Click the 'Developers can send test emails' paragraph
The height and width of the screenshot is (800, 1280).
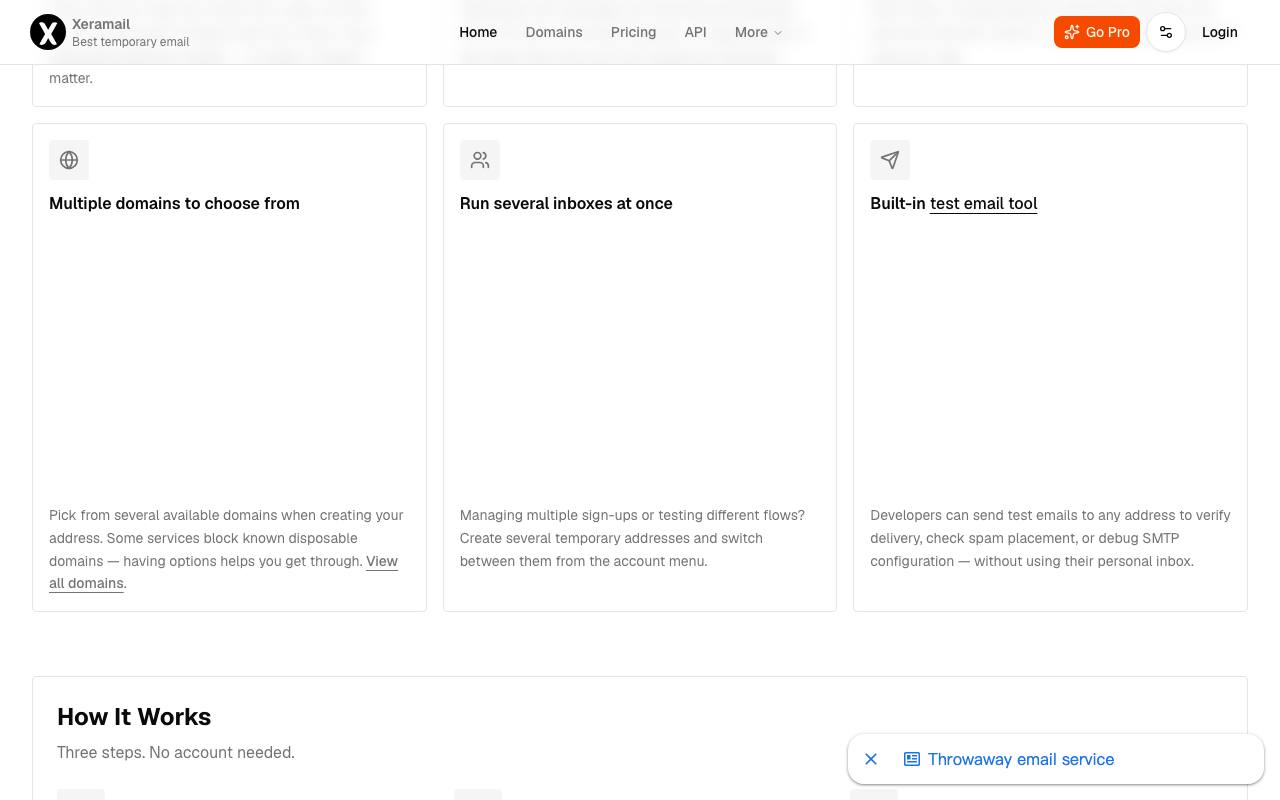coord(1050,538)
